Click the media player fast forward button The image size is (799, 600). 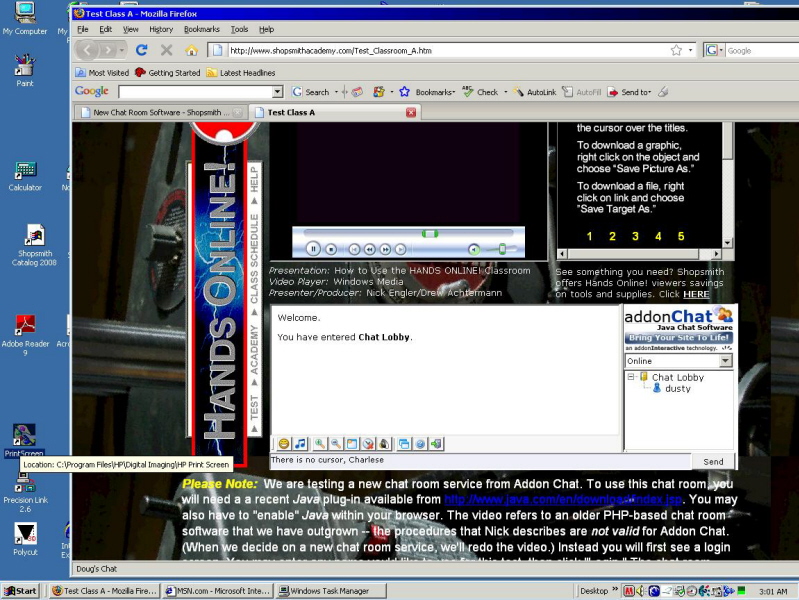385,249
